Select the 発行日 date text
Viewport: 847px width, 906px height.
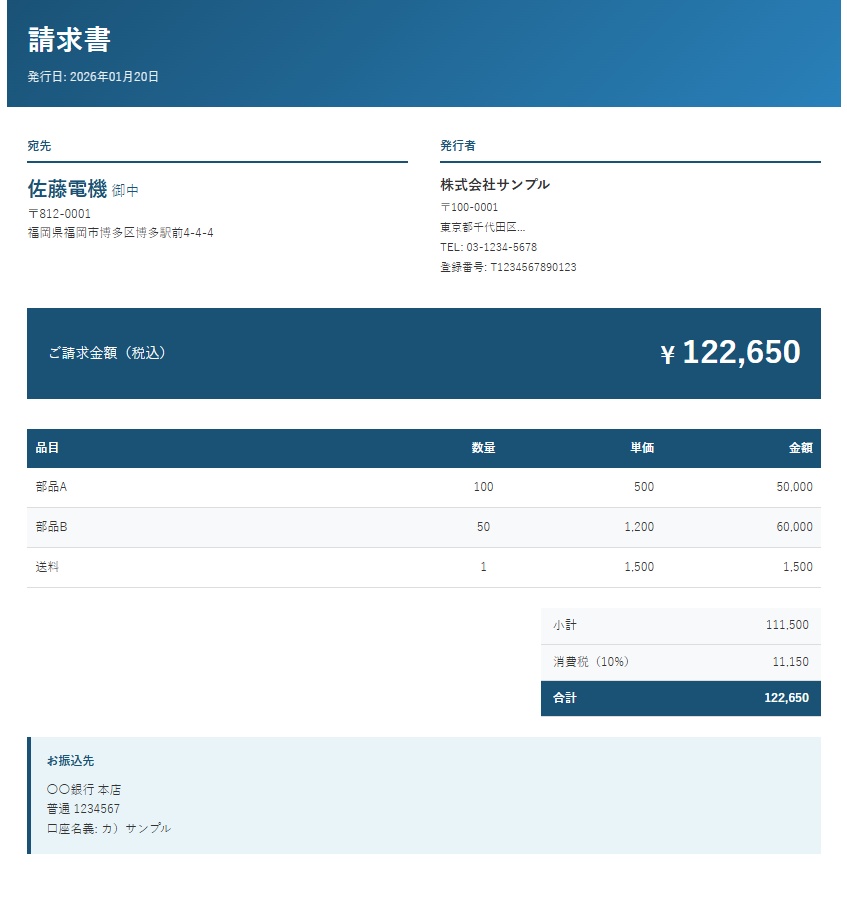coord(92,75)
